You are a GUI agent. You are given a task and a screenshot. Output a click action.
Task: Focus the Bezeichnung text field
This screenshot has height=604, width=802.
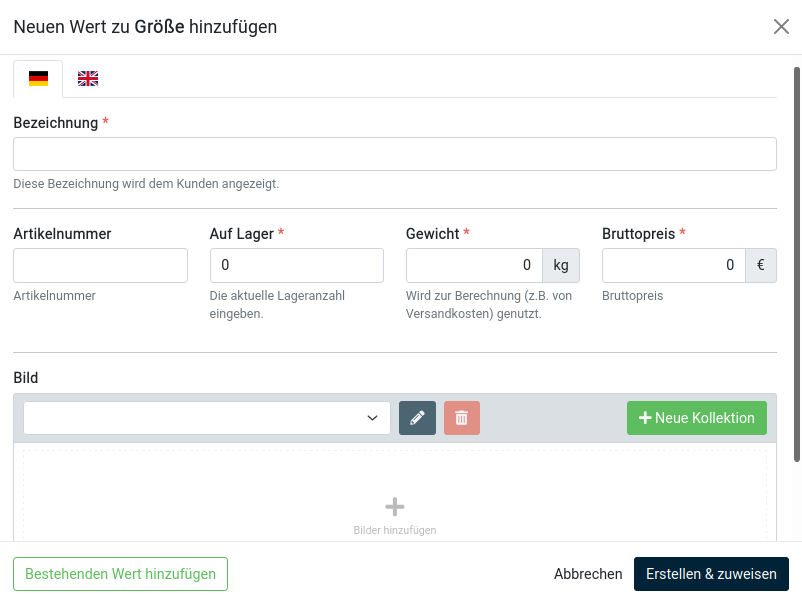pyautogui.click(x=394, y=154)
